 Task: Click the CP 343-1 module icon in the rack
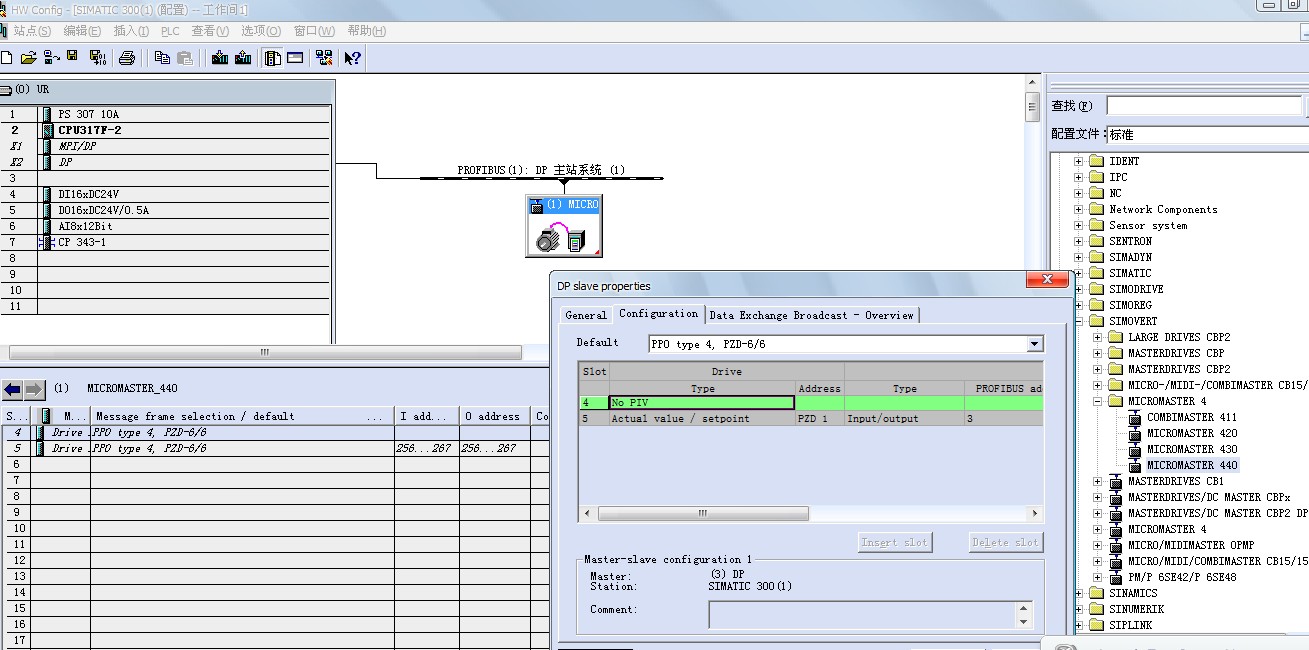[45, 242]
